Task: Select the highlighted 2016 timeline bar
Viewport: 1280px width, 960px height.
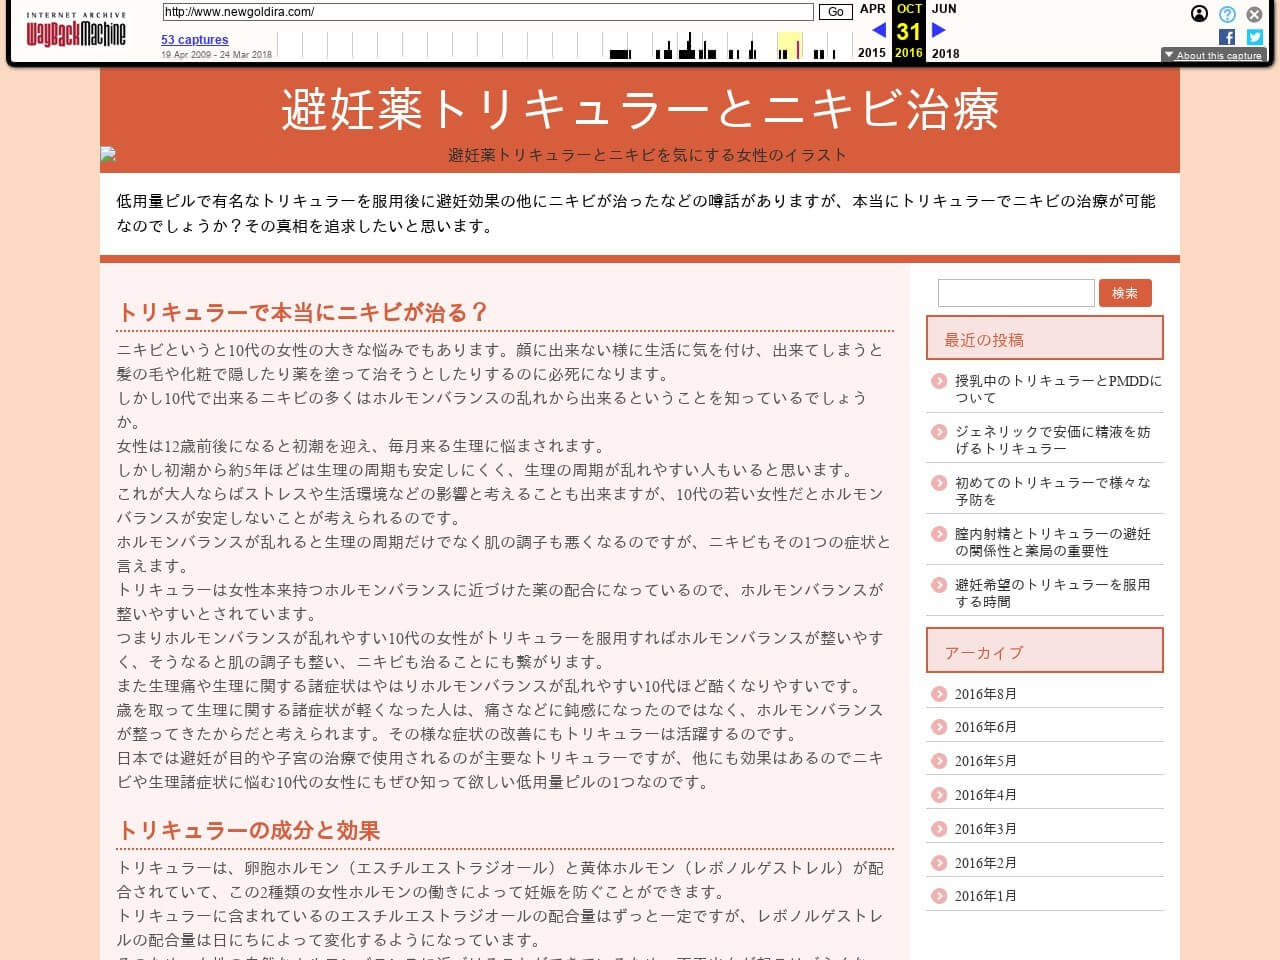Action: (x=790, y=46)
